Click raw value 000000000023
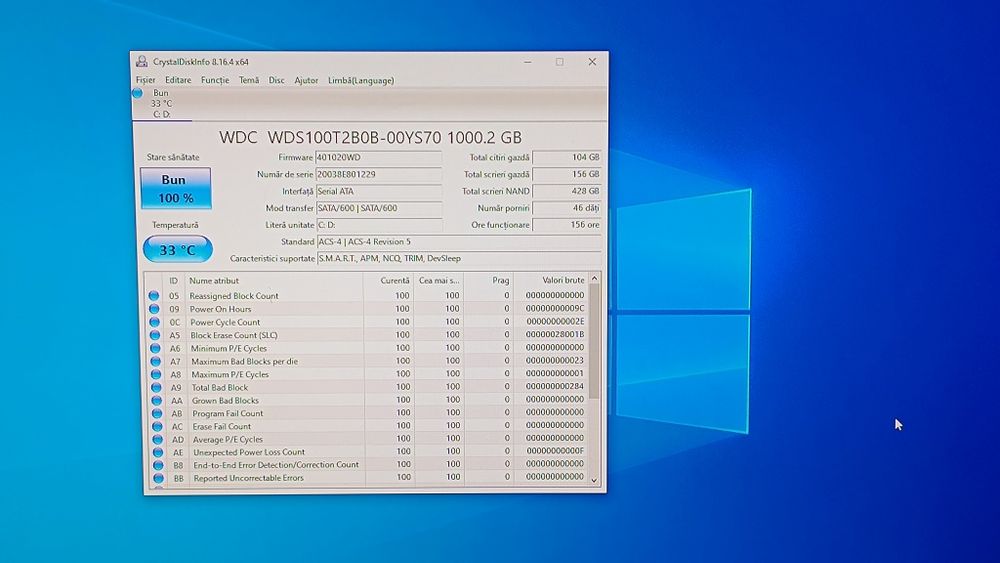 pyautogui.click(x=555, y=360)
